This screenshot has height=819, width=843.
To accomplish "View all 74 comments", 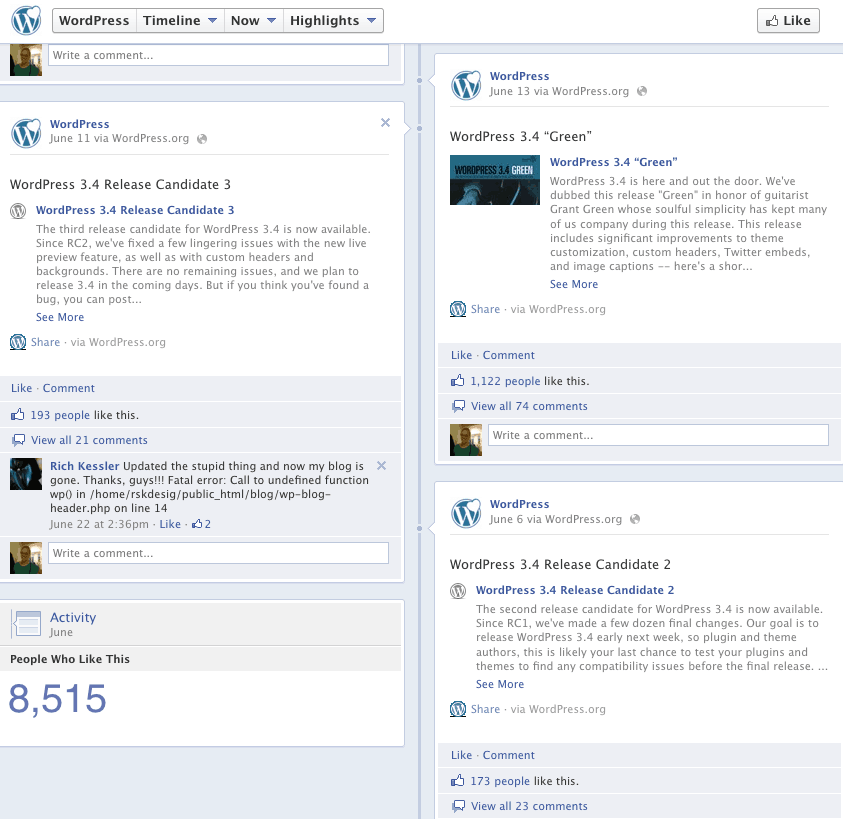I will pyautogui.click(x=529, y=406).
